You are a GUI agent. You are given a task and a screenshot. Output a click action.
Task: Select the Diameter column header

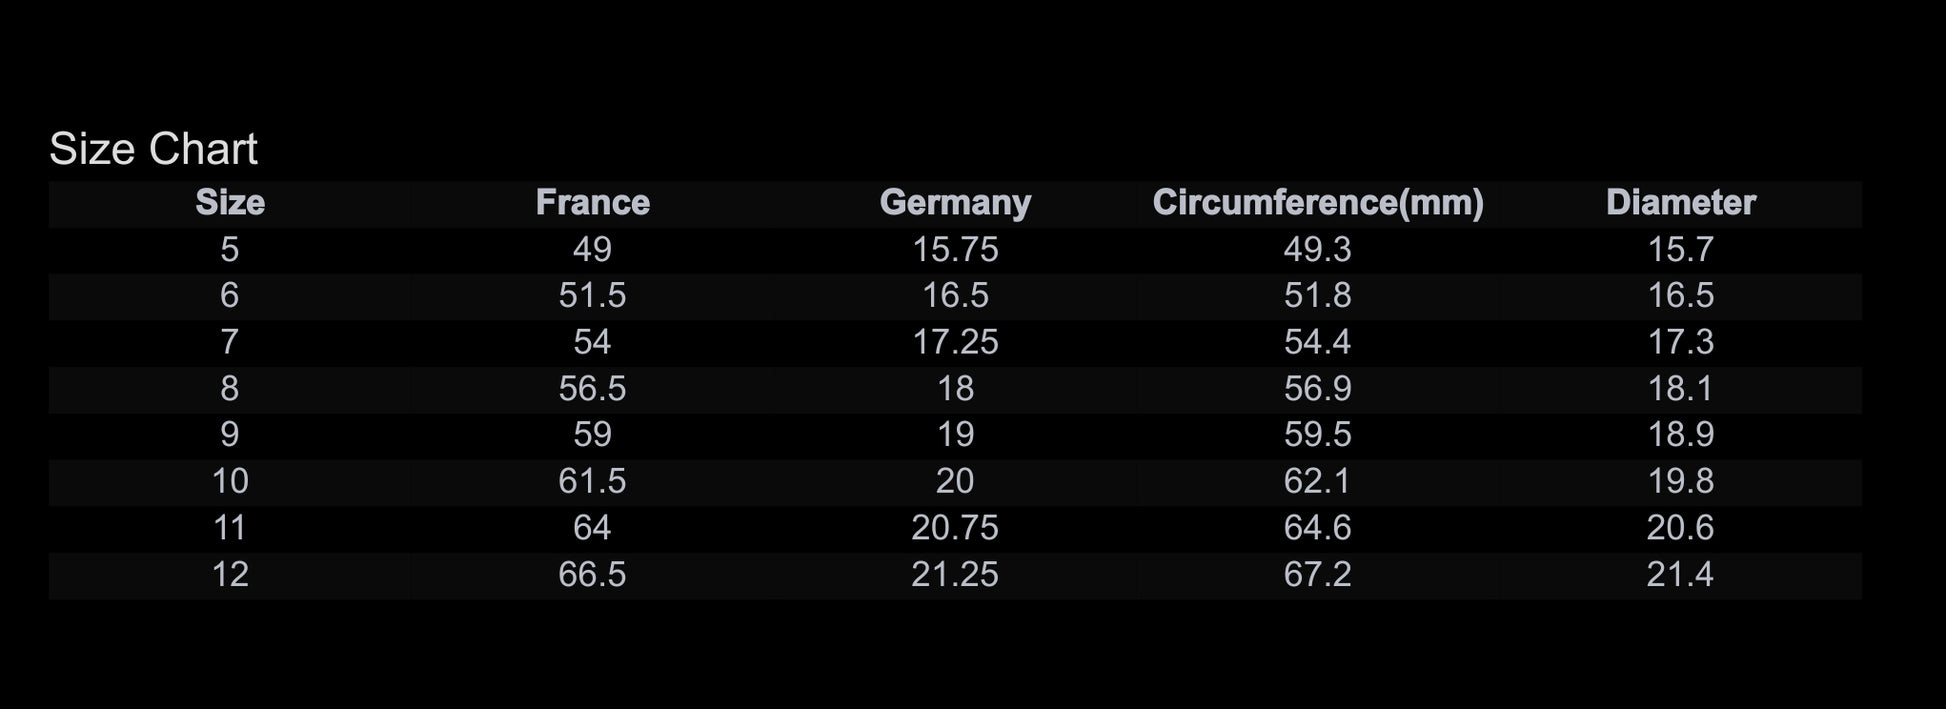pyautogui.click(x=1680, y=203)
